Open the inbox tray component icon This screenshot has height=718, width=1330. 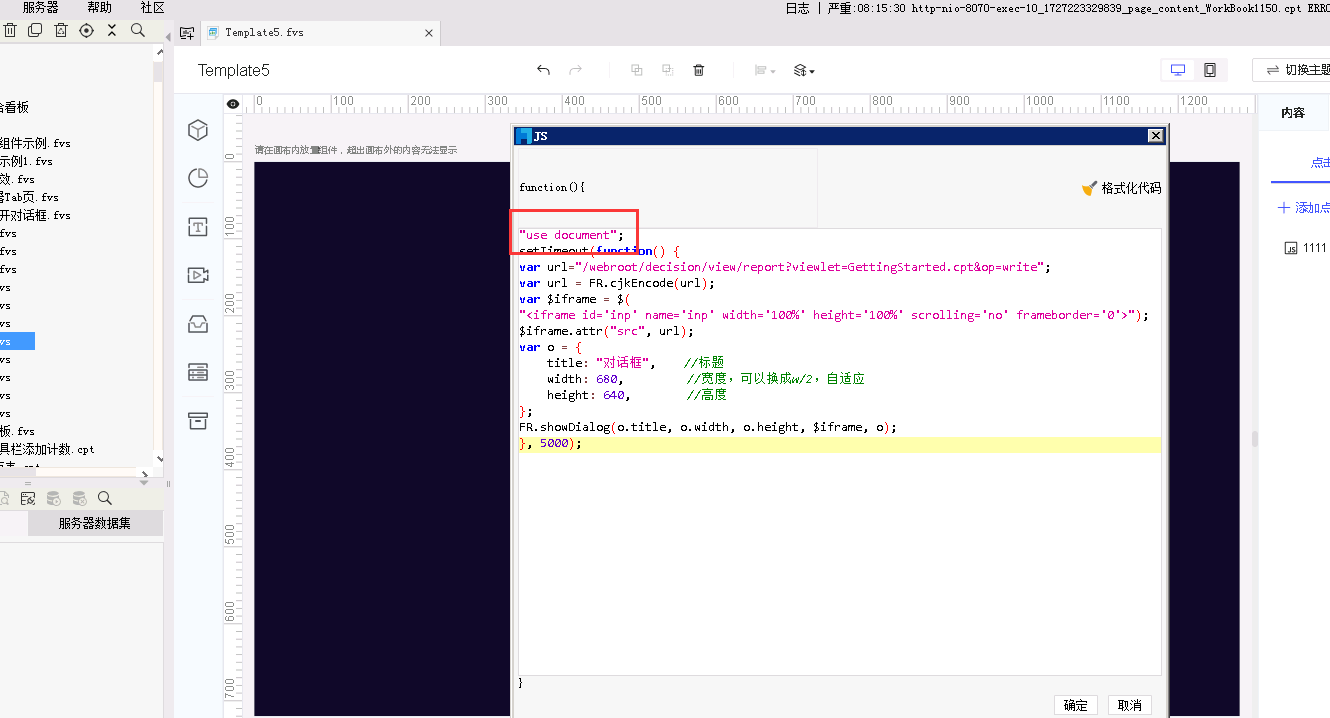[198, 324]
